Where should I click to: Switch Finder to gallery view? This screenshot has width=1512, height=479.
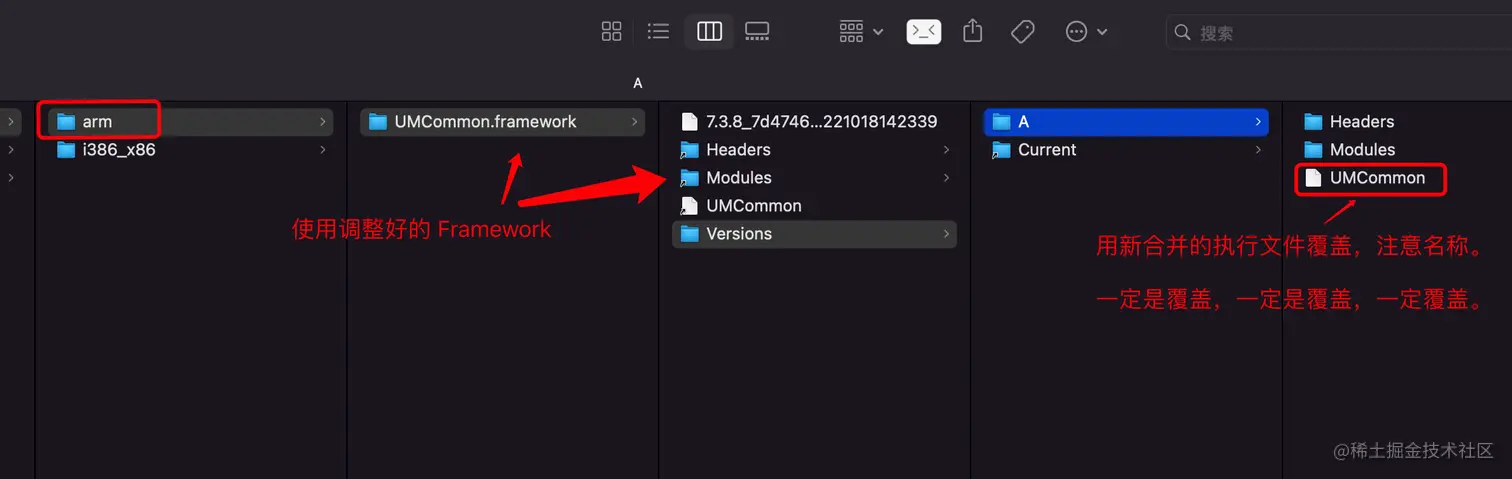click(x=757, y=31)
